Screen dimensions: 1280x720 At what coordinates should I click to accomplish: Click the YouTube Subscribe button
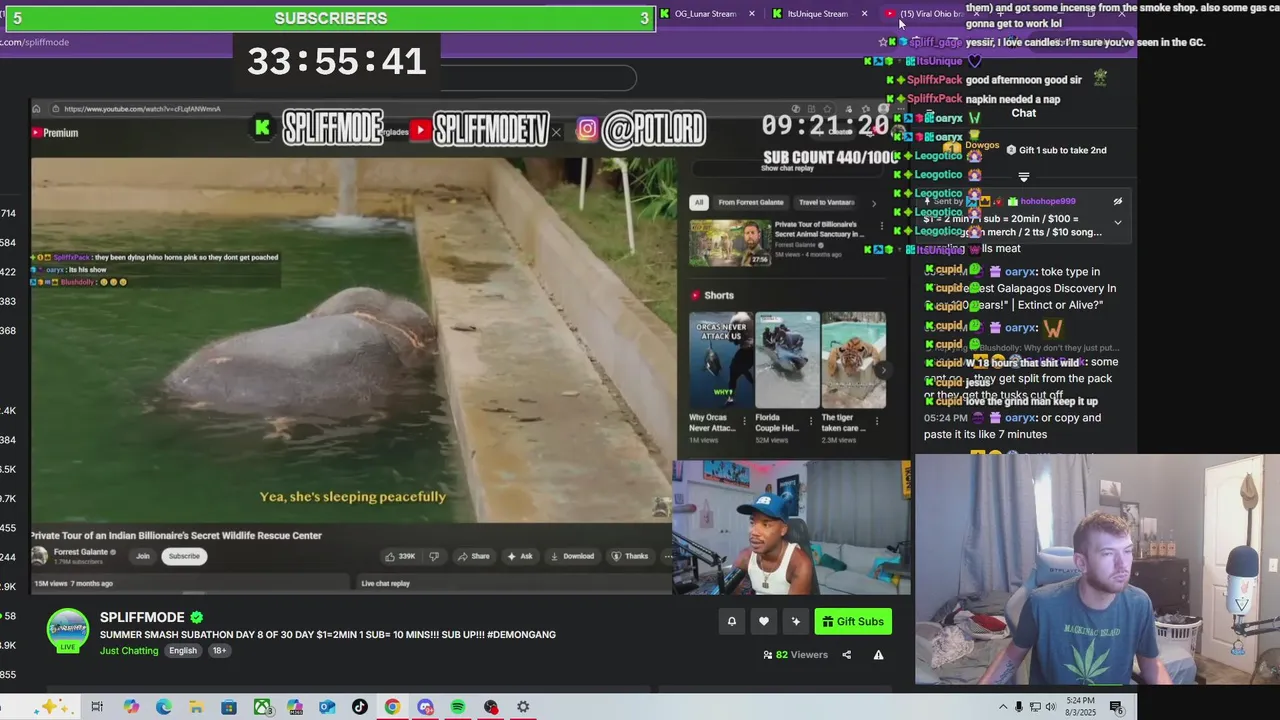coord(184,556)
